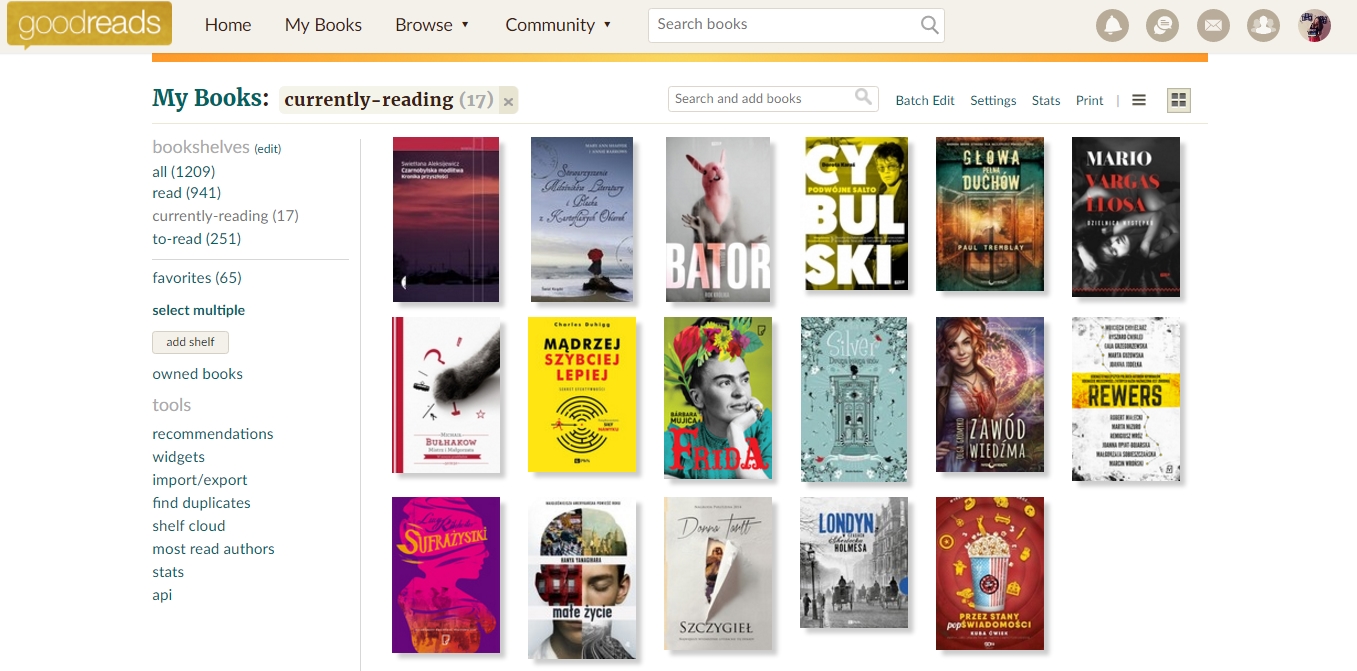This screenshot has height=671, width=1357.
Task: Open owned books
Action: (x=198, y=374)
